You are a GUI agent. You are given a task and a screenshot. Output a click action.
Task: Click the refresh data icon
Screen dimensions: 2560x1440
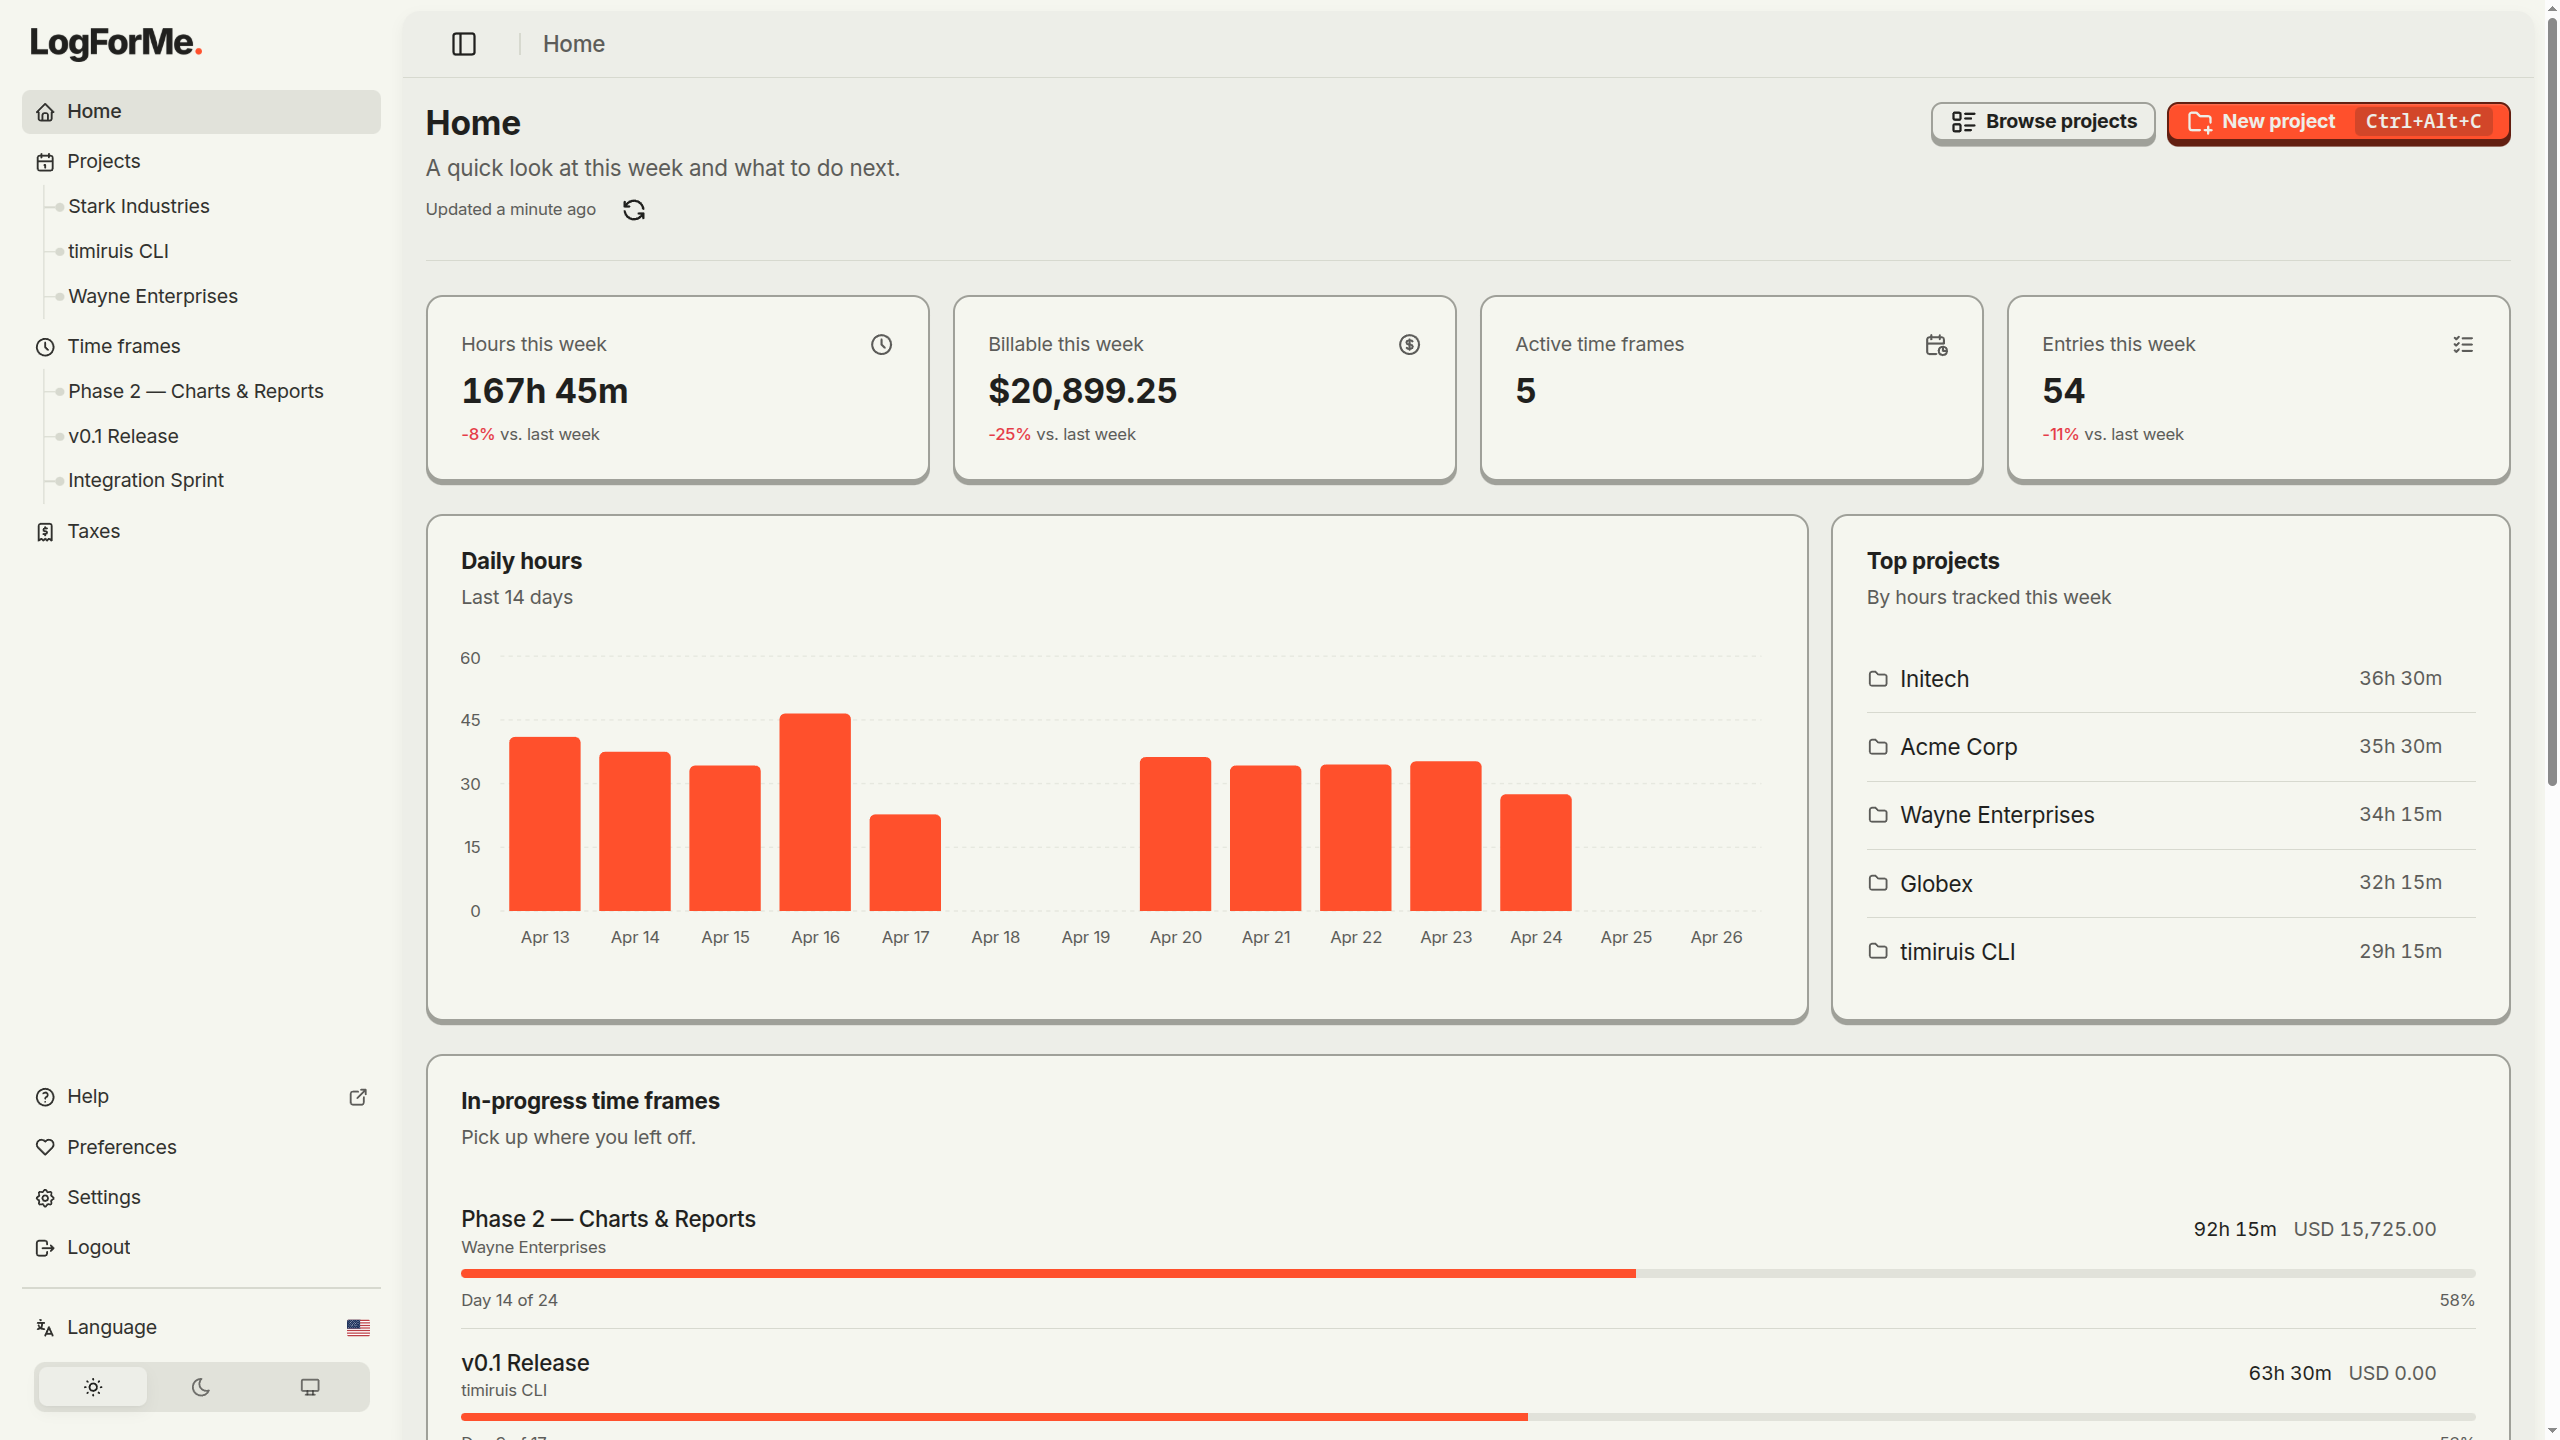coord(634,210)
